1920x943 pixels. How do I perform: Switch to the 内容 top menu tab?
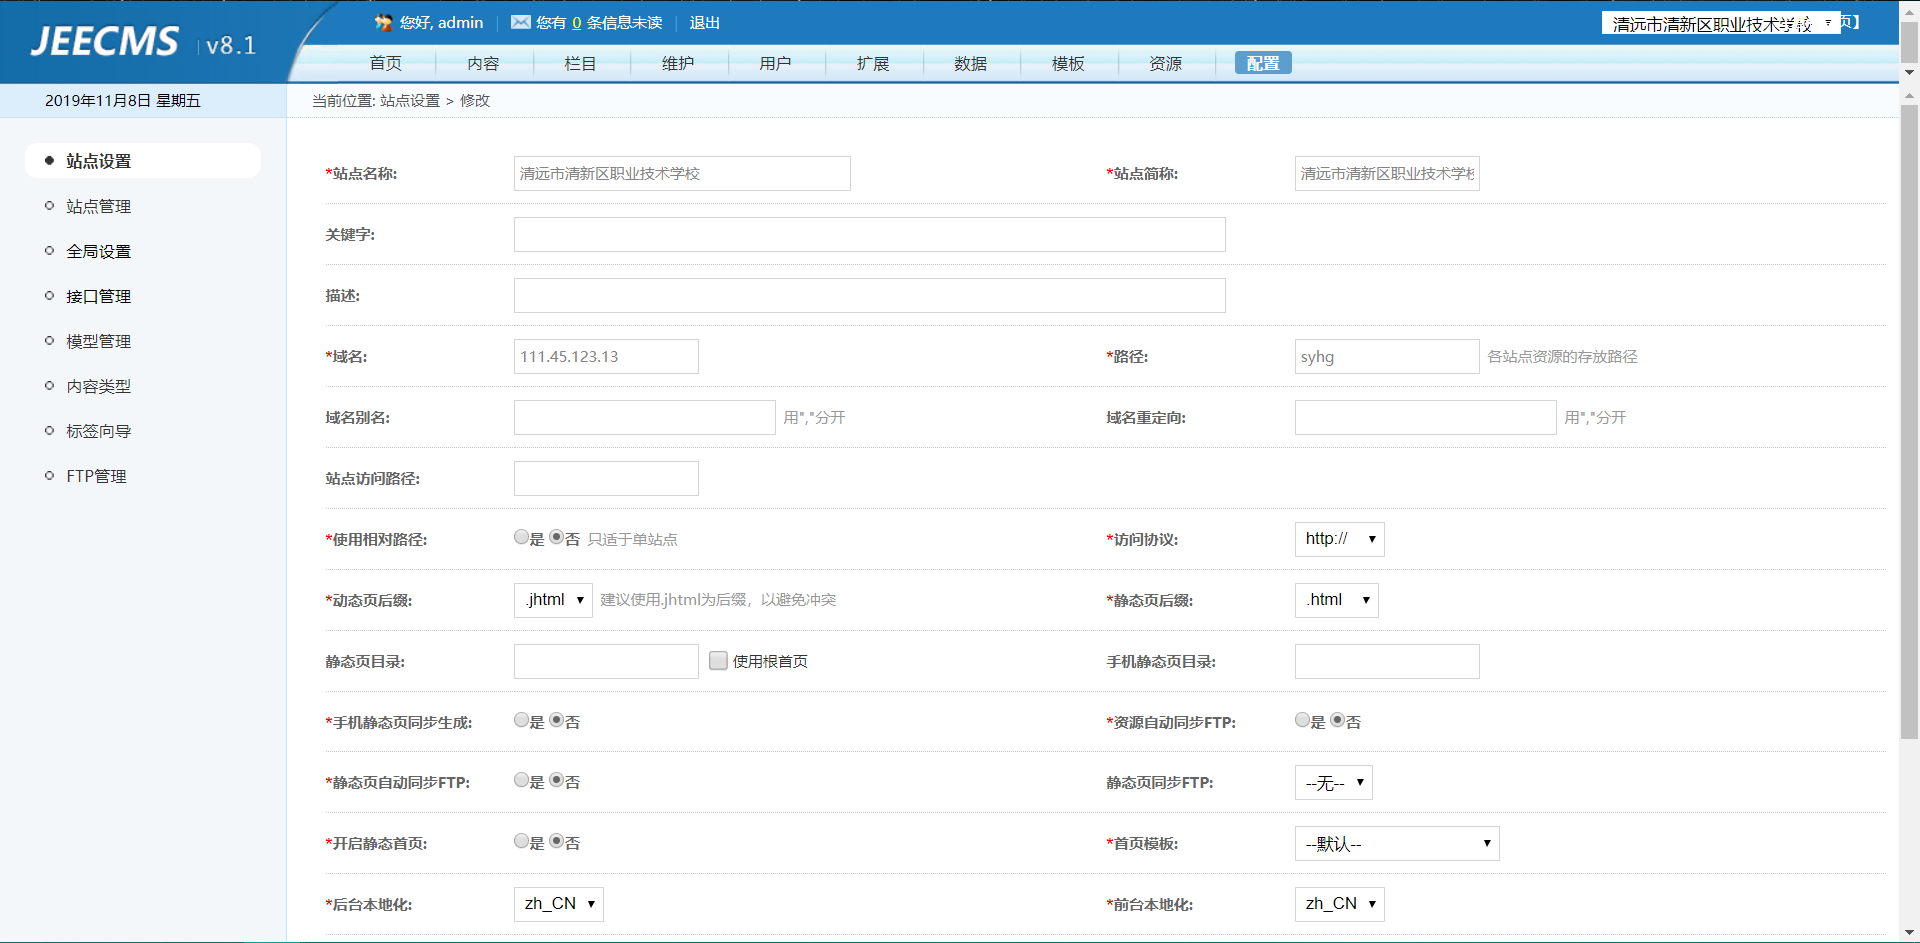coord(483,63)
